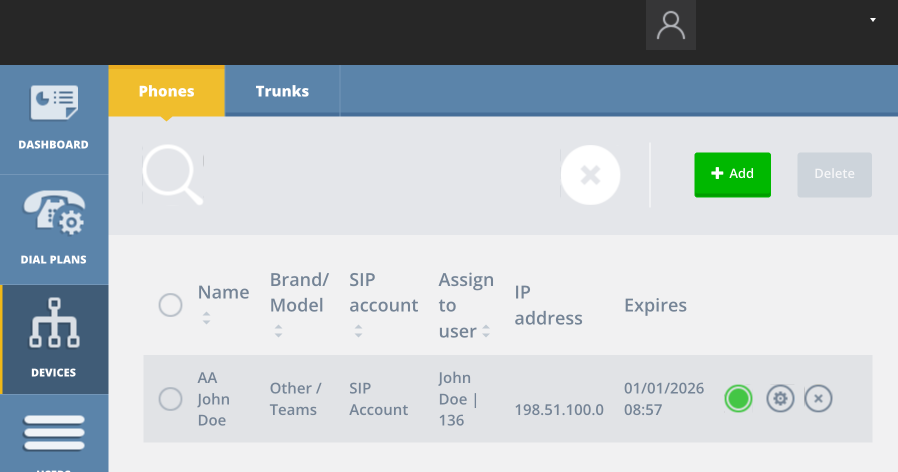The width and height of the screenshot is (898, 472).
Task: Click the greyed-out Delete button
Action: (x=834, y=175)
